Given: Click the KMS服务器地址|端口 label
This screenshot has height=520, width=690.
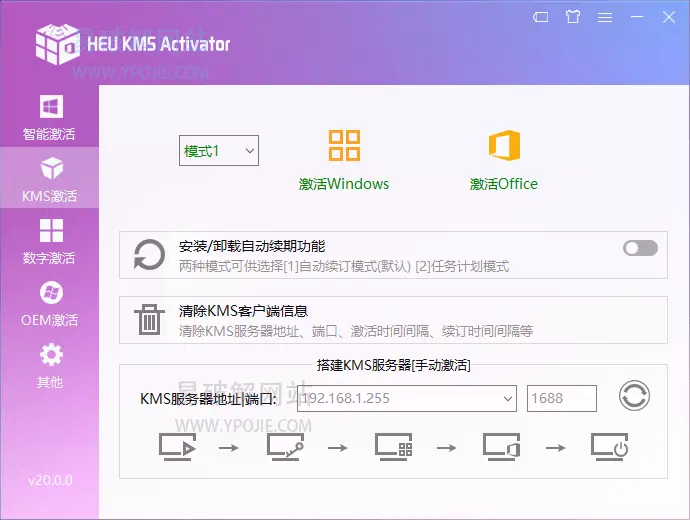Looking at the screenshot, I should coord(208,399).
